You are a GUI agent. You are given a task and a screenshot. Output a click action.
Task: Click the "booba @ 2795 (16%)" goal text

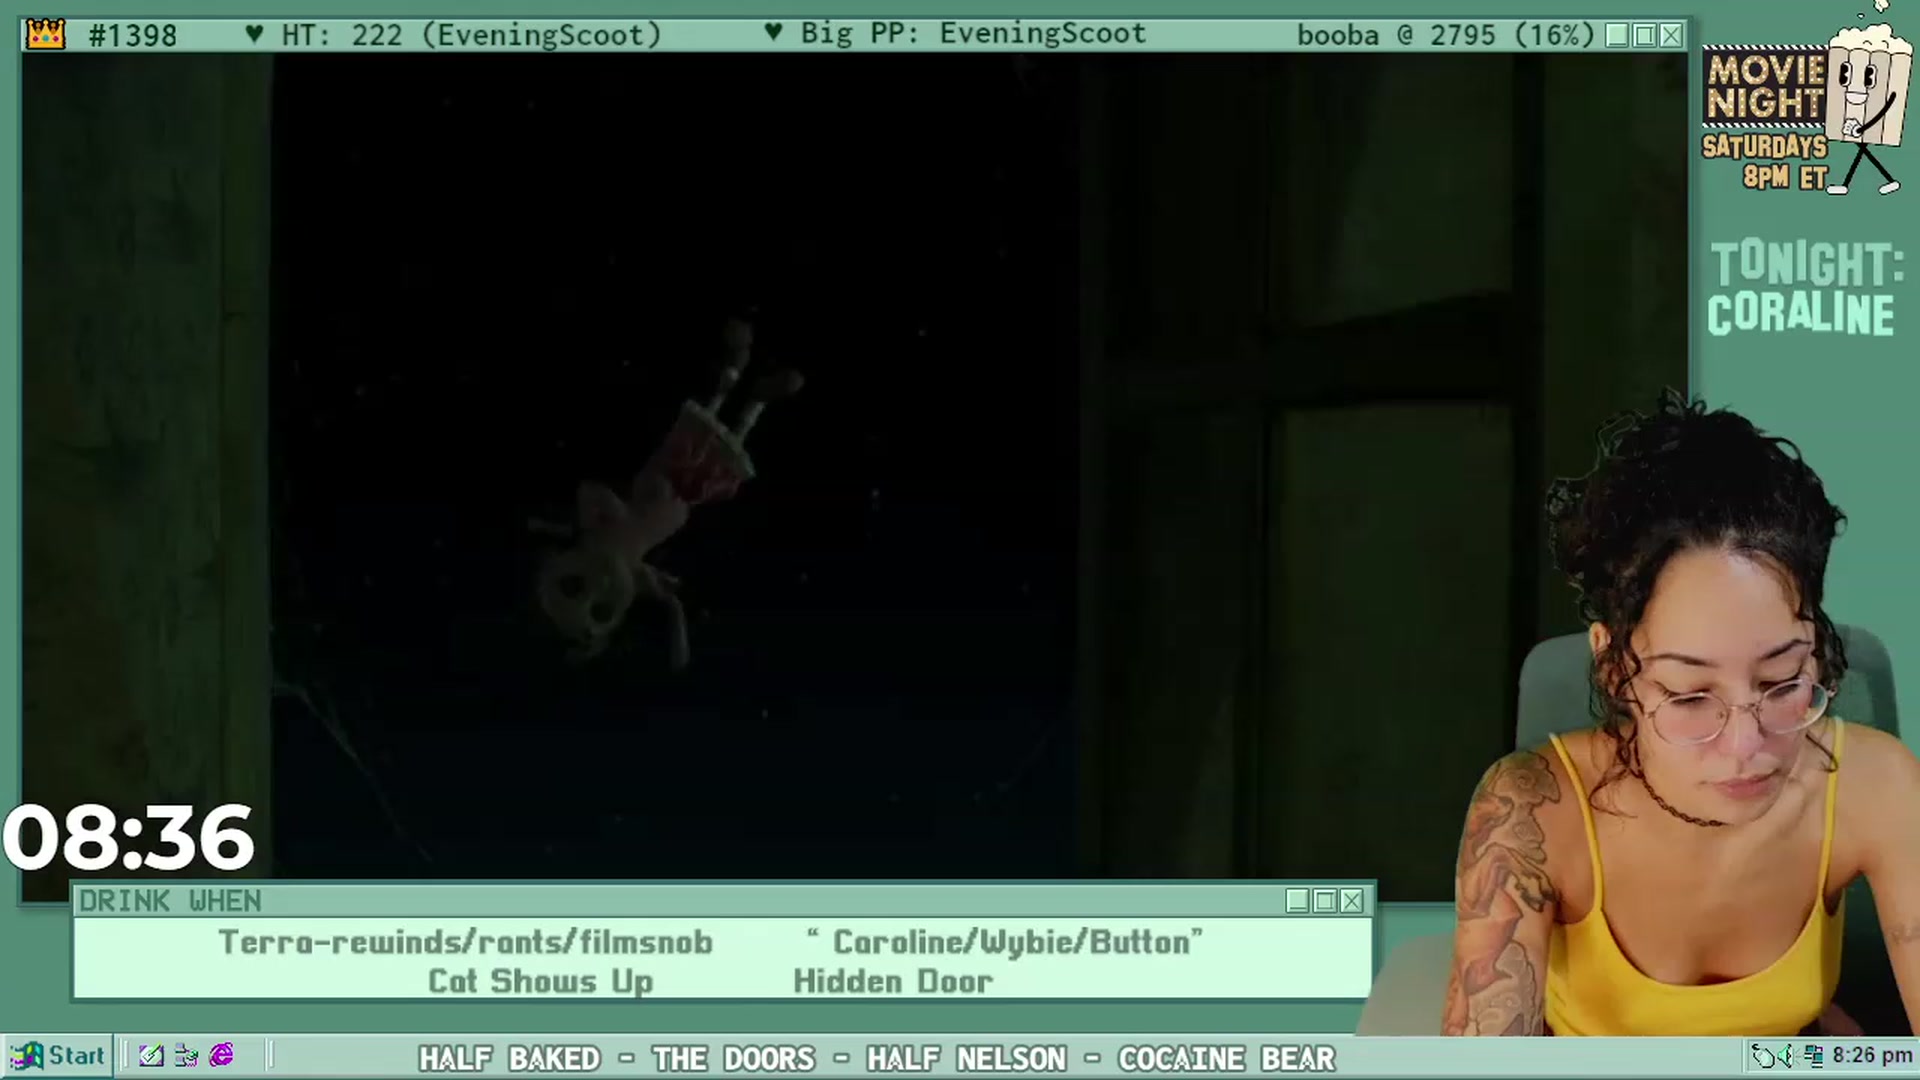(x=1445, y=35)
